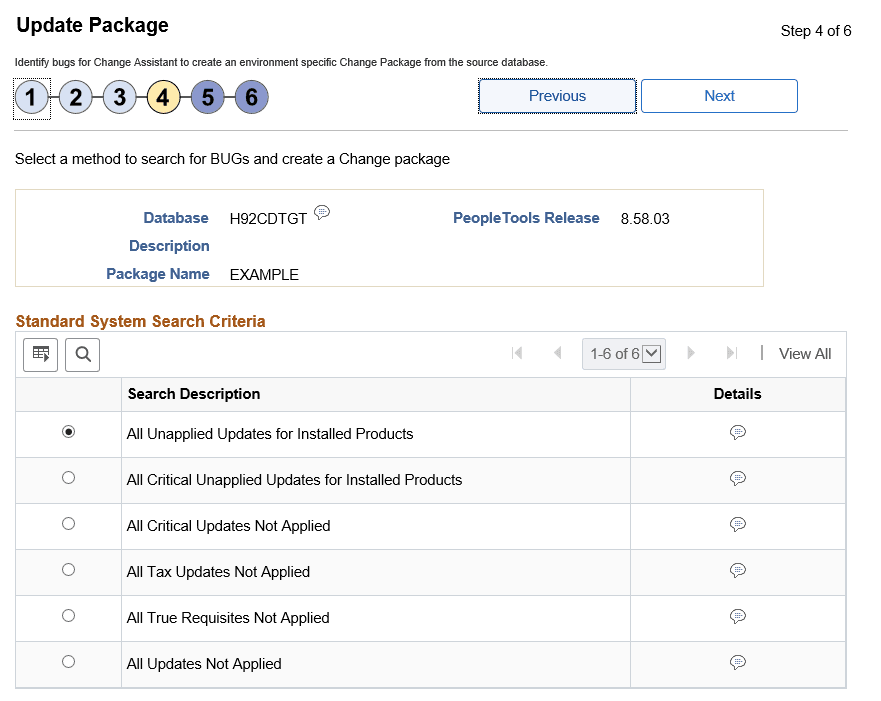
Task: Open the grid action menu icon
Action: pyautogui.click(x=40, y=354)
